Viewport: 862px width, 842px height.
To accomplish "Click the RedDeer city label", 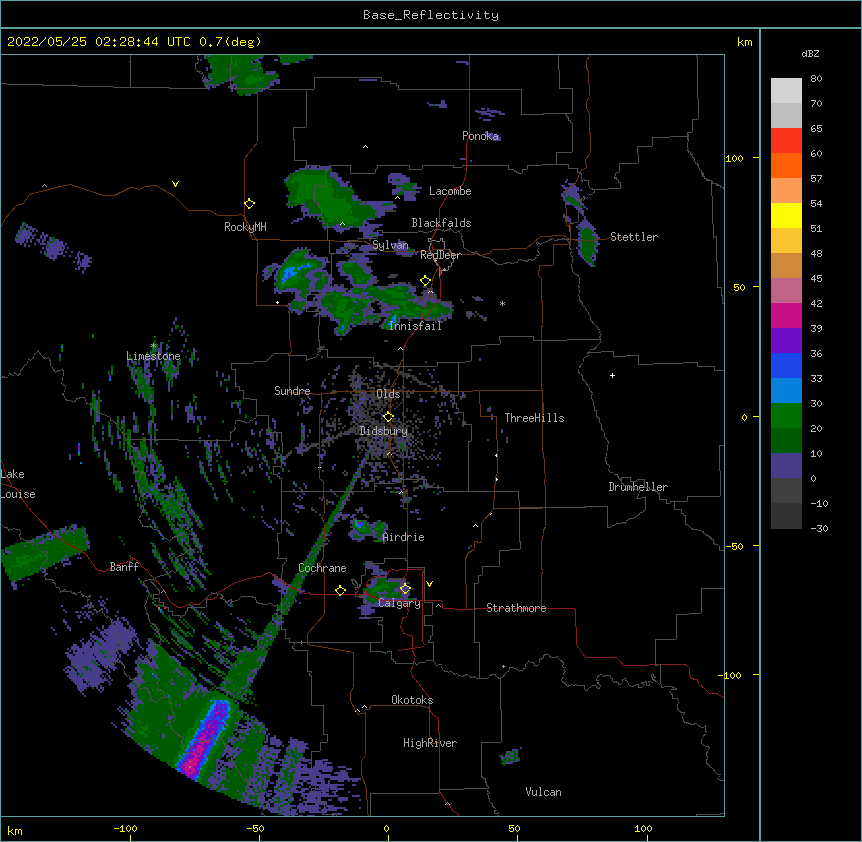I will pos(440,256).
